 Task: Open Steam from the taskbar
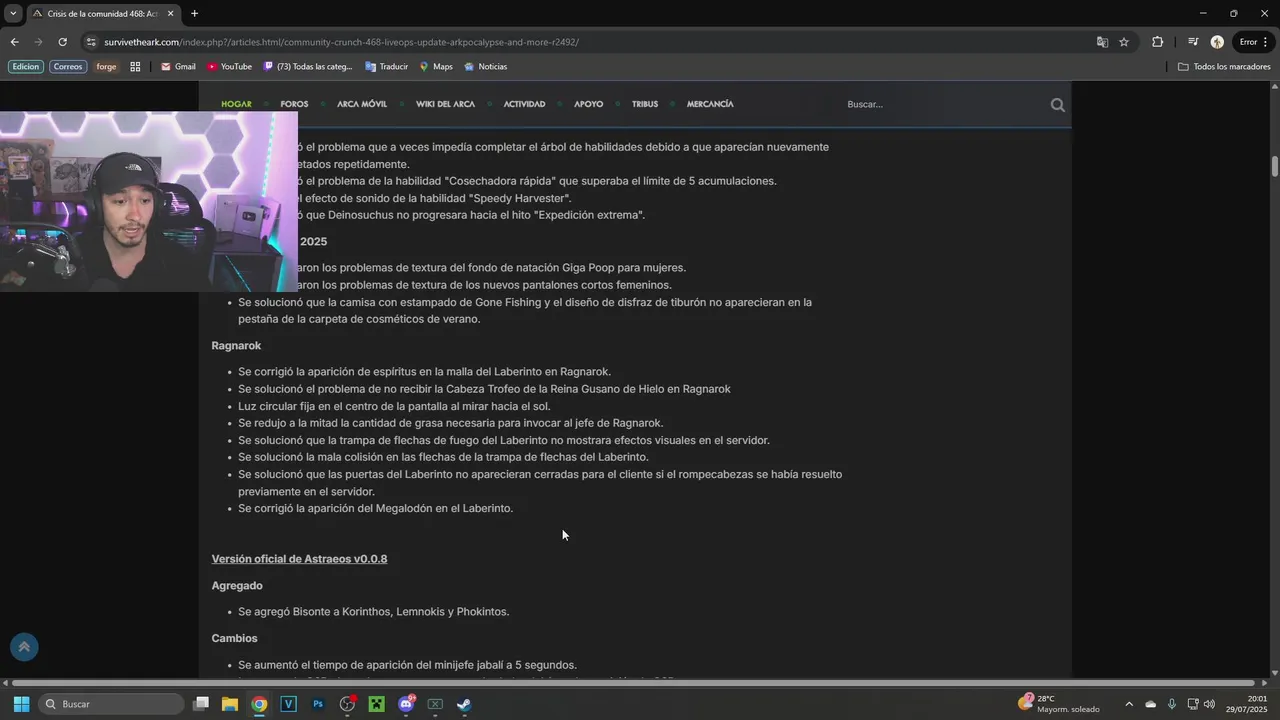pyautogui.click(x=464, y=704)
